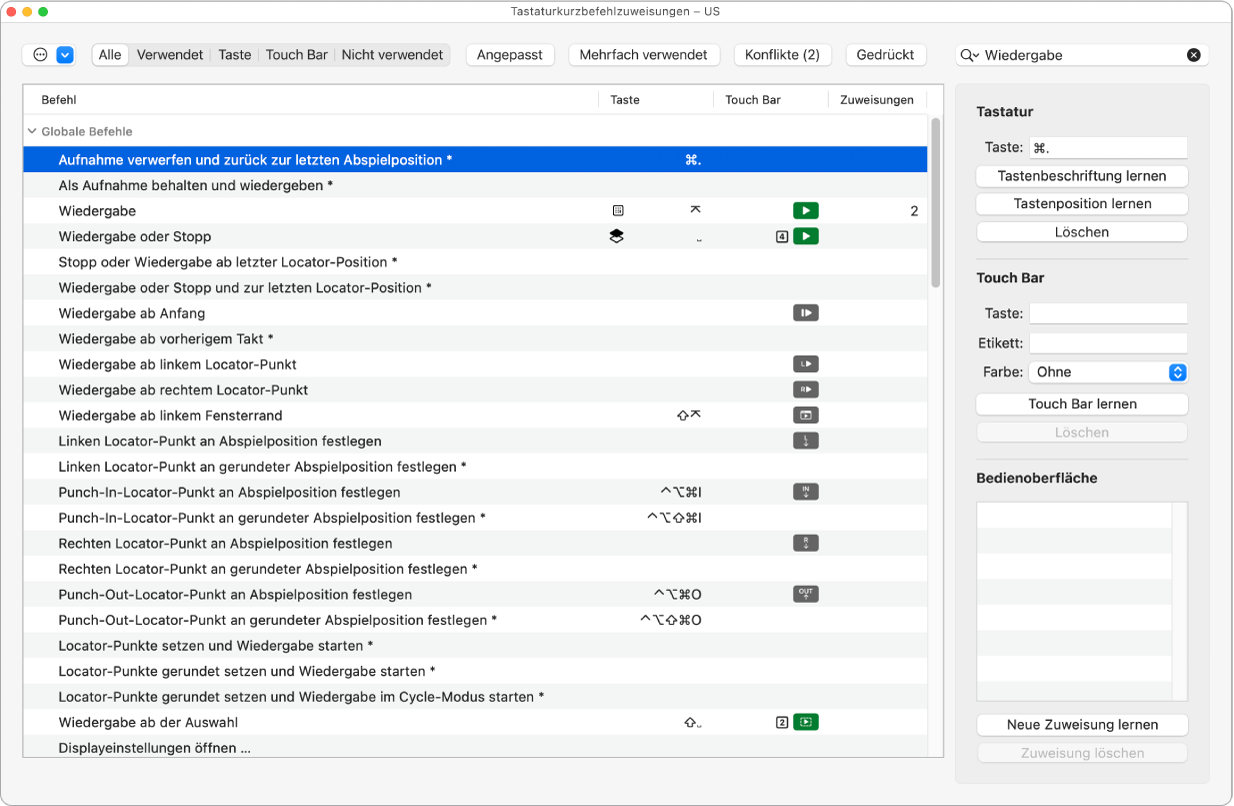Click Touch Bar icon for Wiedergabe ab Anfang
1234x806 pixels.
805,313
